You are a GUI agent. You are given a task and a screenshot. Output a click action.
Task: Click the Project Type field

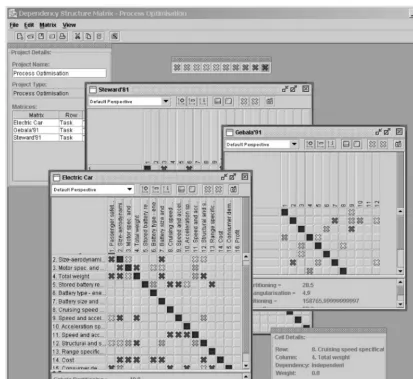point(48,93)
